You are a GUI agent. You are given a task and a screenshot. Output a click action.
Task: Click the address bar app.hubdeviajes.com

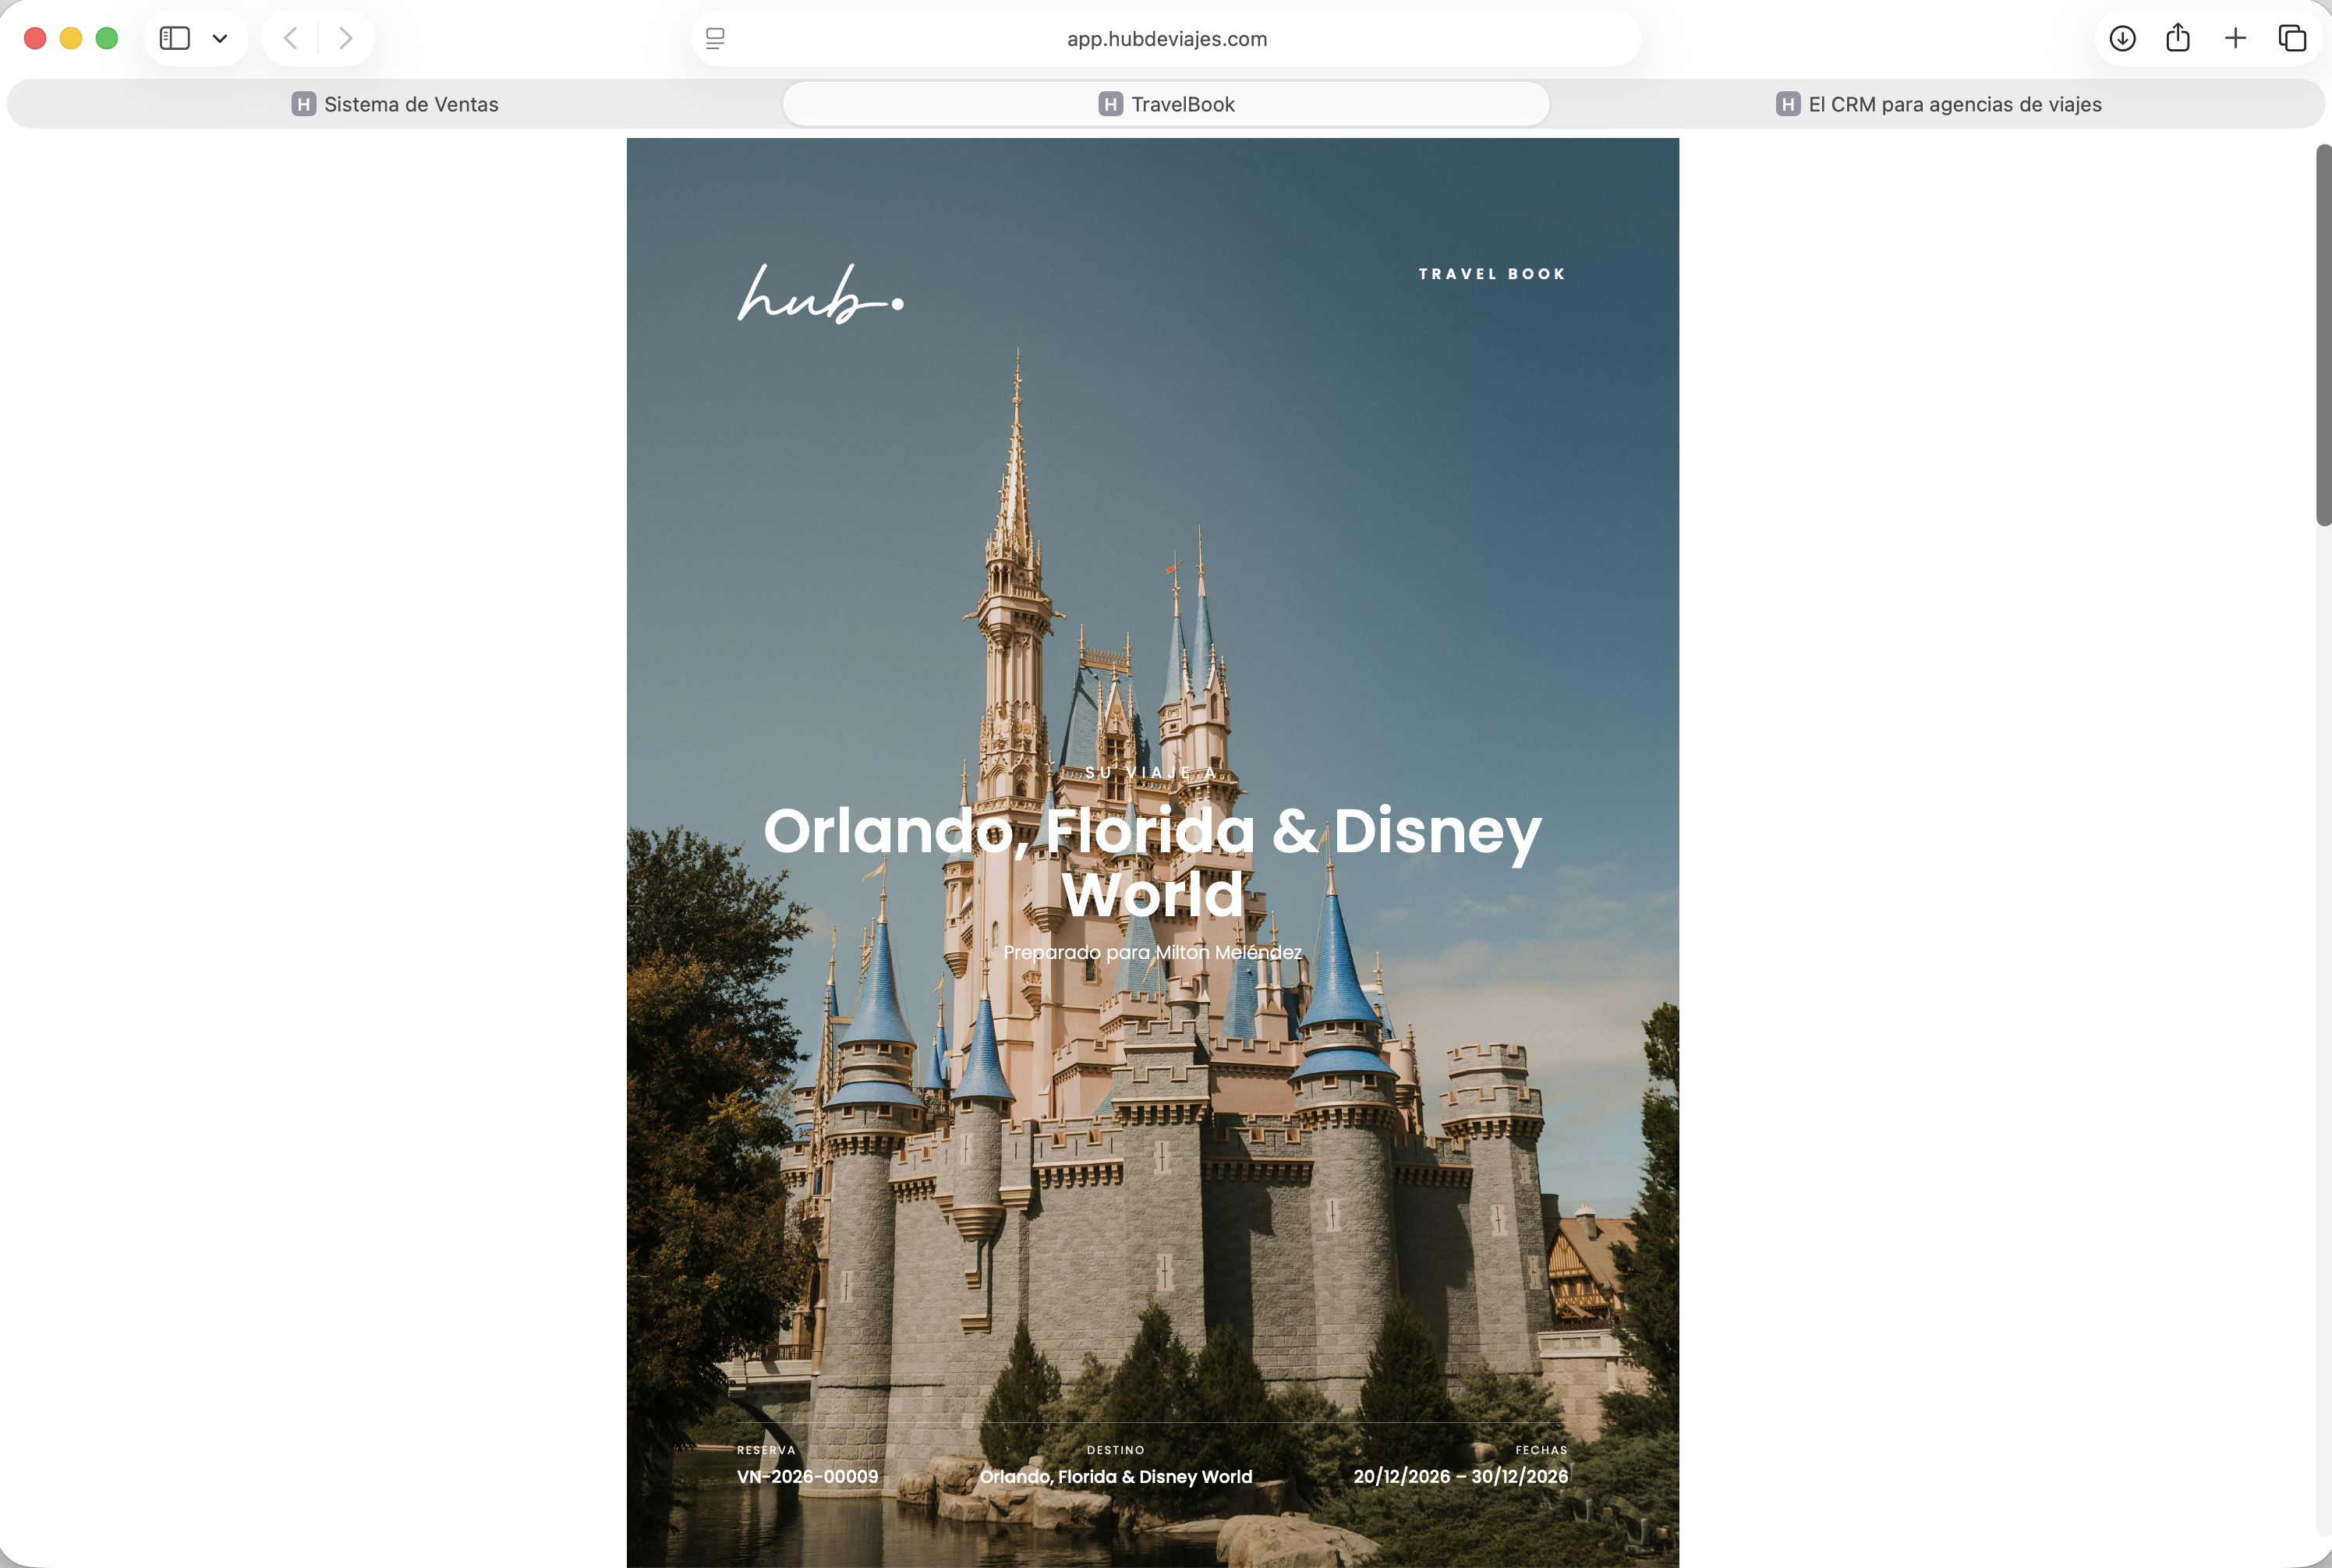click(x=1166, y=38)
